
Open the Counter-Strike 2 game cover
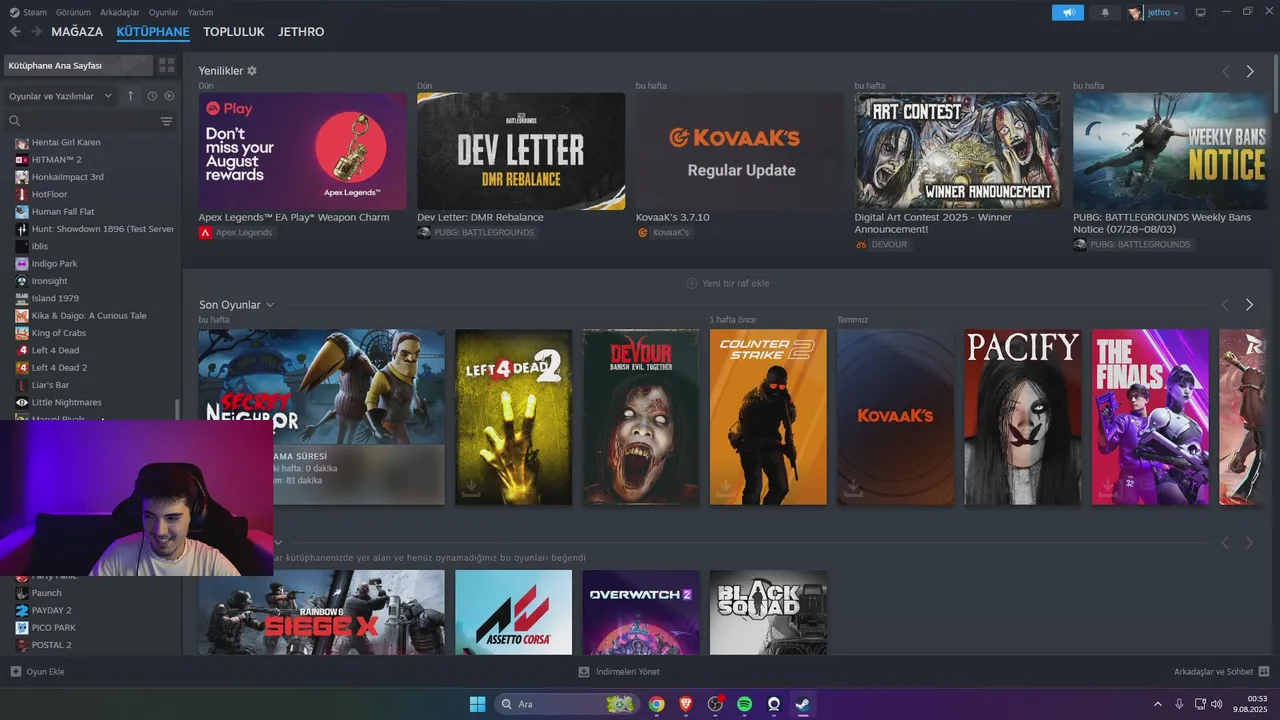tap(768, 417)
